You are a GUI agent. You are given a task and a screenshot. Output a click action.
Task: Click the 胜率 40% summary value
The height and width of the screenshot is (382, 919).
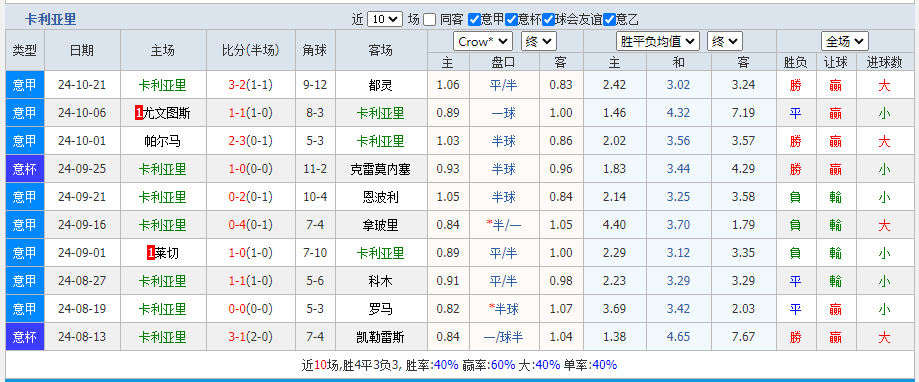pos(446,365)
